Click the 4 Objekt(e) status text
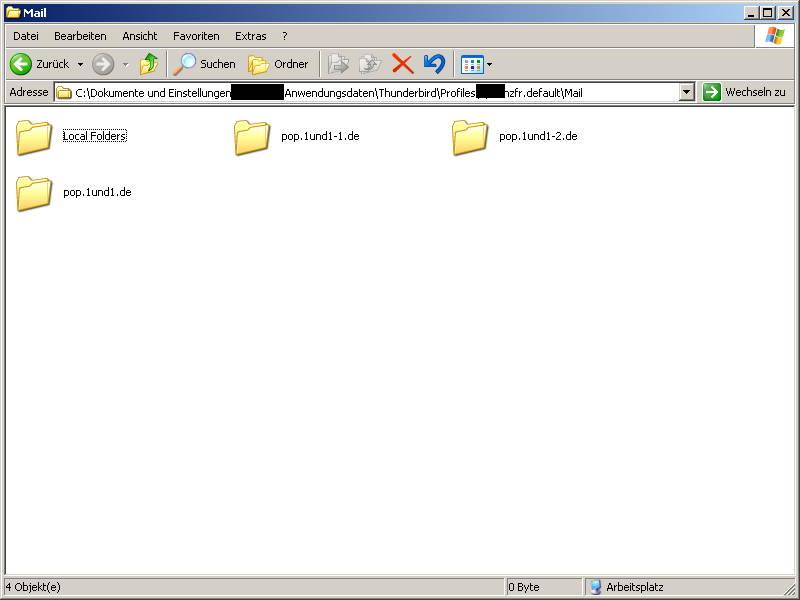Screen dimensions: 800x600 33,587
